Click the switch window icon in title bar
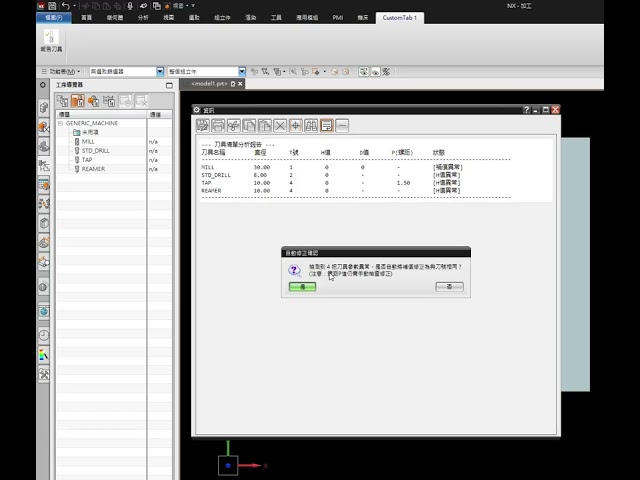This screenshot has height=480, width=640. pyautogui.click(x=156, y=6)
